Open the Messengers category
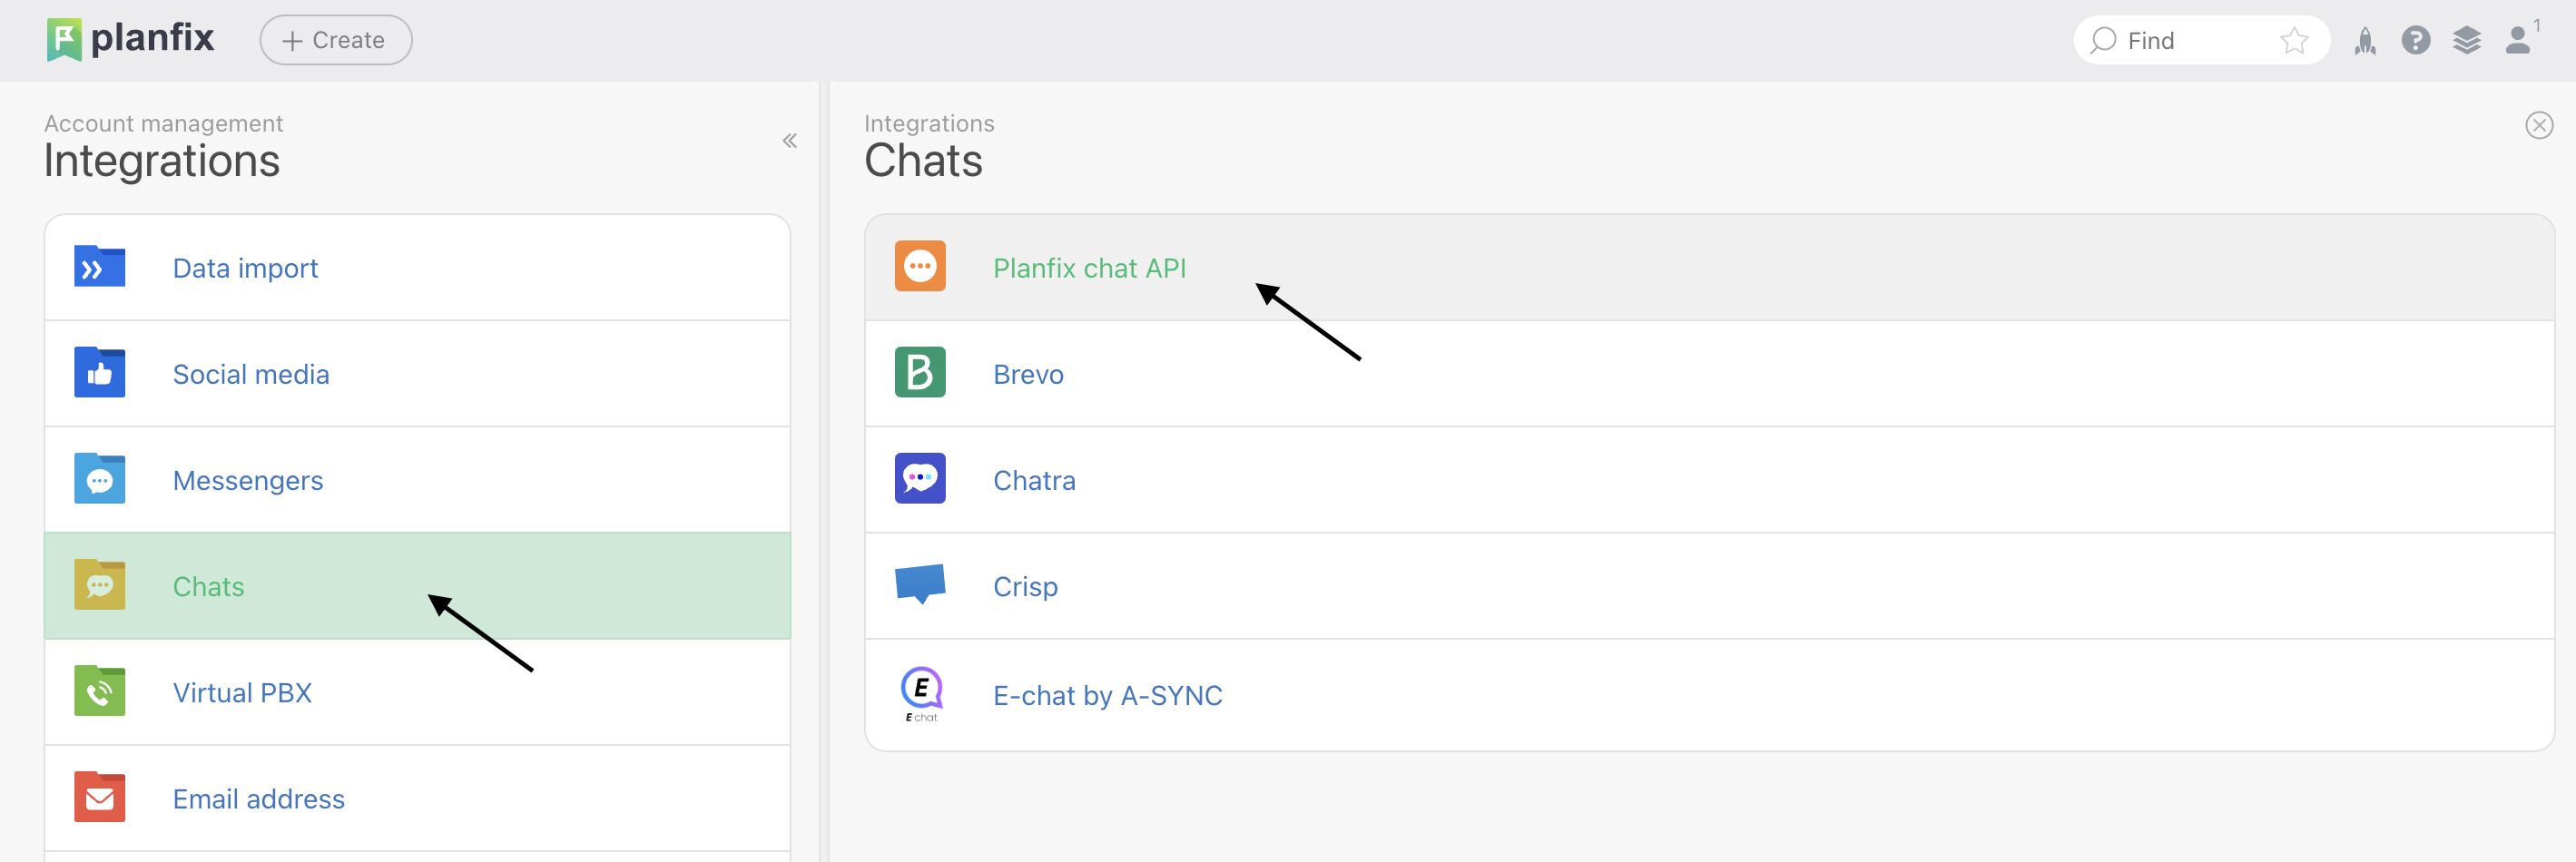 pyautogui.click(x=247, y=480)
